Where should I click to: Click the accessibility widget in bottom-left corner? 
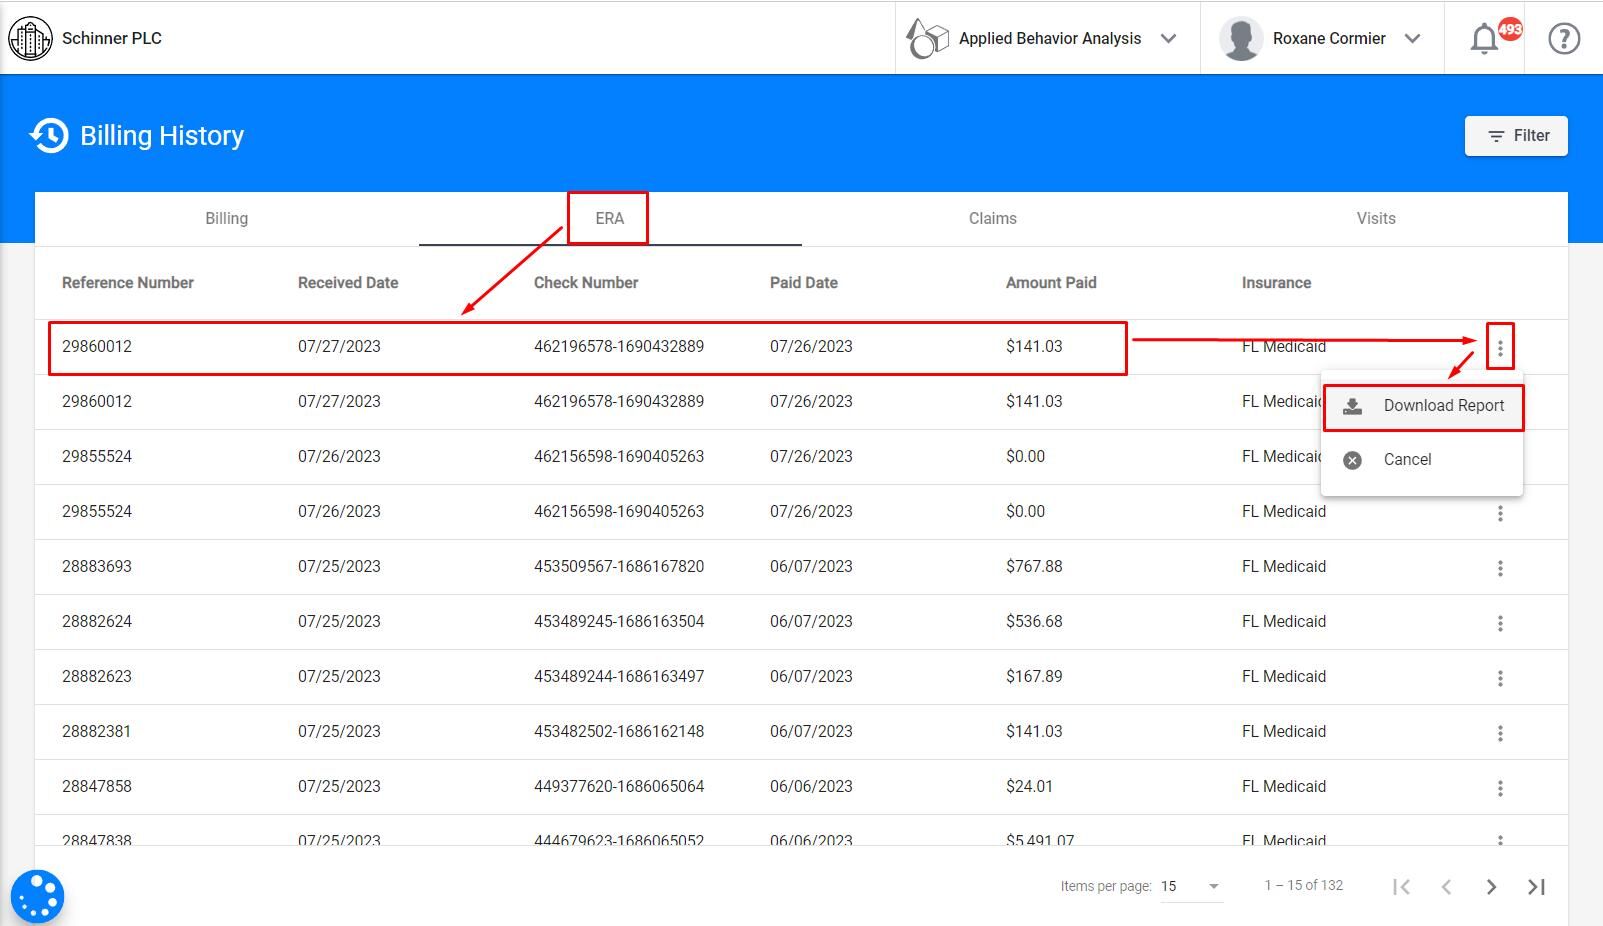38,895
